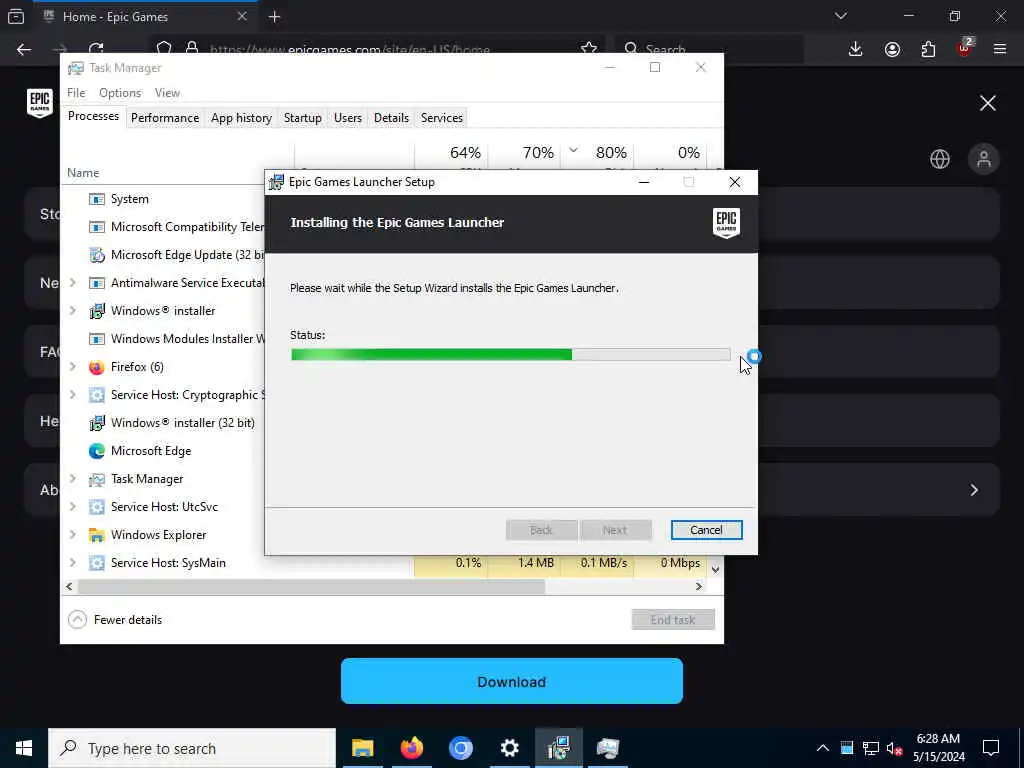Click the installer icon in the taskbar
The height and width of the screenshot is (768, 1024).
(x=558, y=748)
